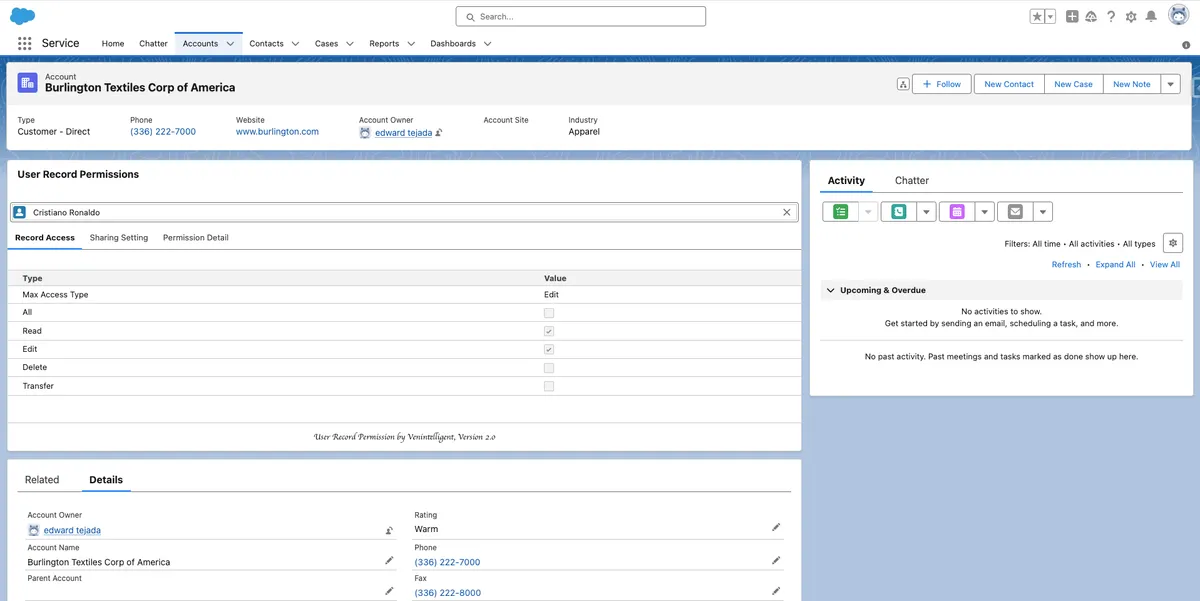Open the Setup gear icon in header
This screenshot has height=601, width=1200.
[x=1131, y=16]
